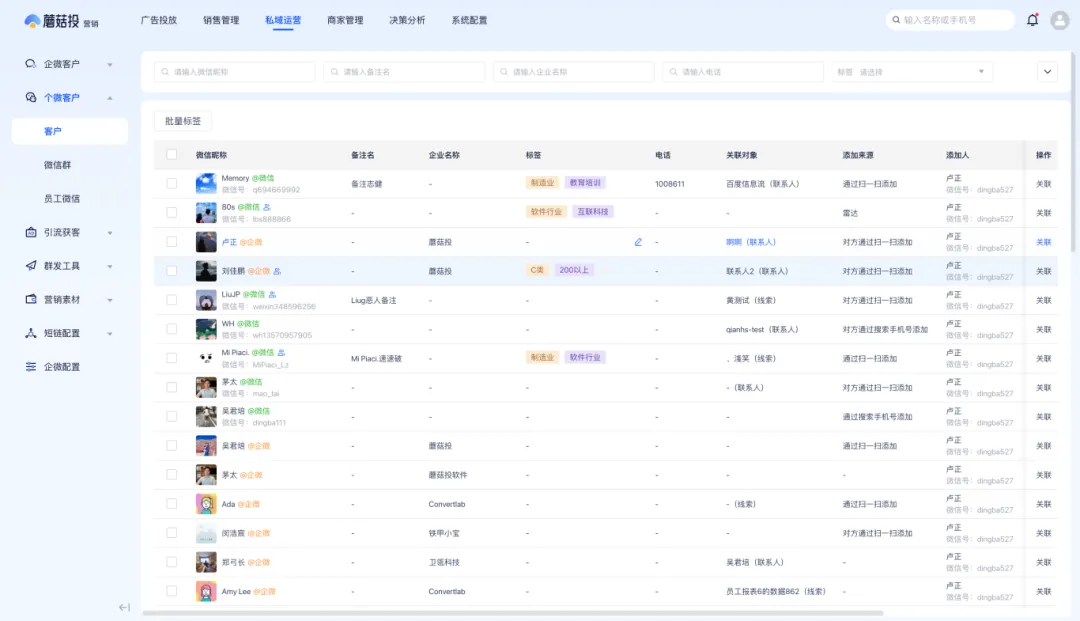The height and width of the screenshot is (621, 1080).
Task: Open the 营销素材 sidebar icon
Action: point(30,299)
